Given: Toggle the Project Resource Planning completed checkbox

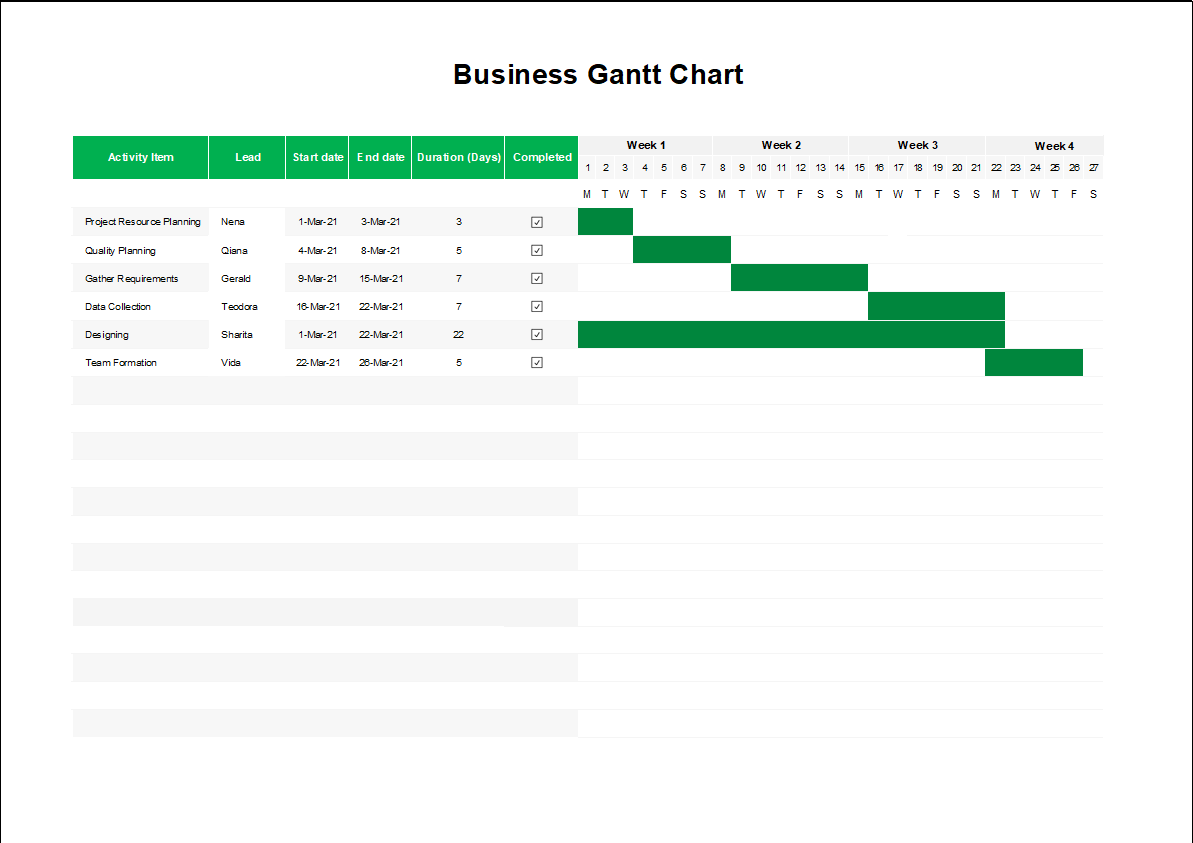Looking at the screenshot, I should (537, 222).
